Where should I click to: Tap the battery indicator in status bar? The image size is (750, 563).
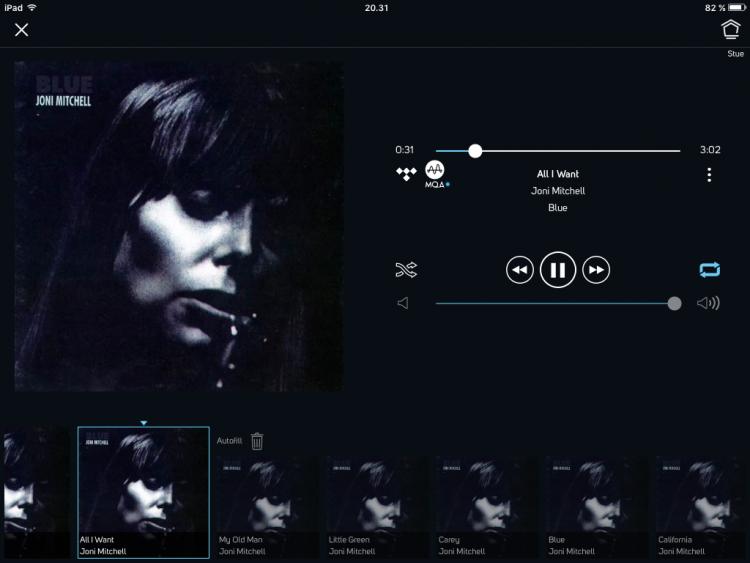point(737,7)
